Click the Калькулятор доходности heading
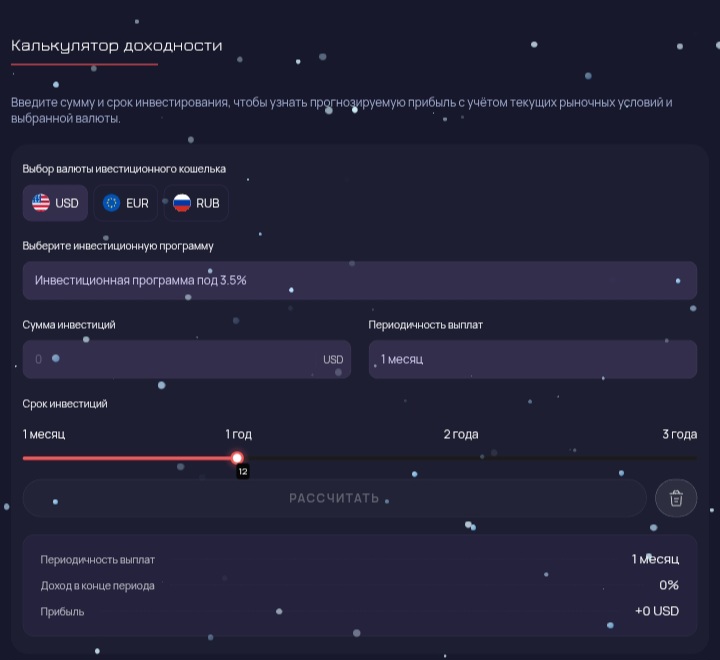 click(116, 46)
